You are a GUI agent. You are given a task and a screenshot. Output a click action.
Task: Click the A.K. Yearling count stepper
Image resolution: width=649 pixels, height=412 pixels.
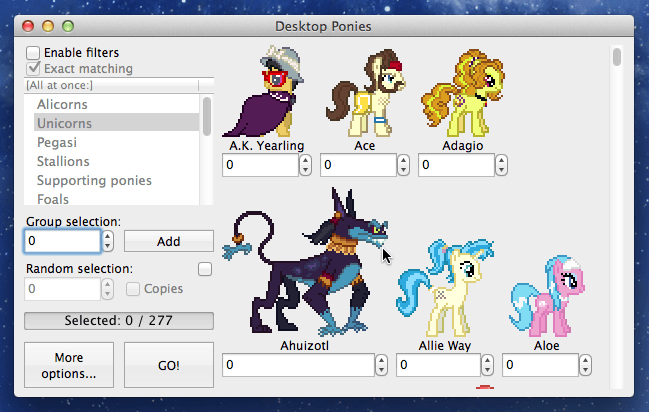(305, 165)
